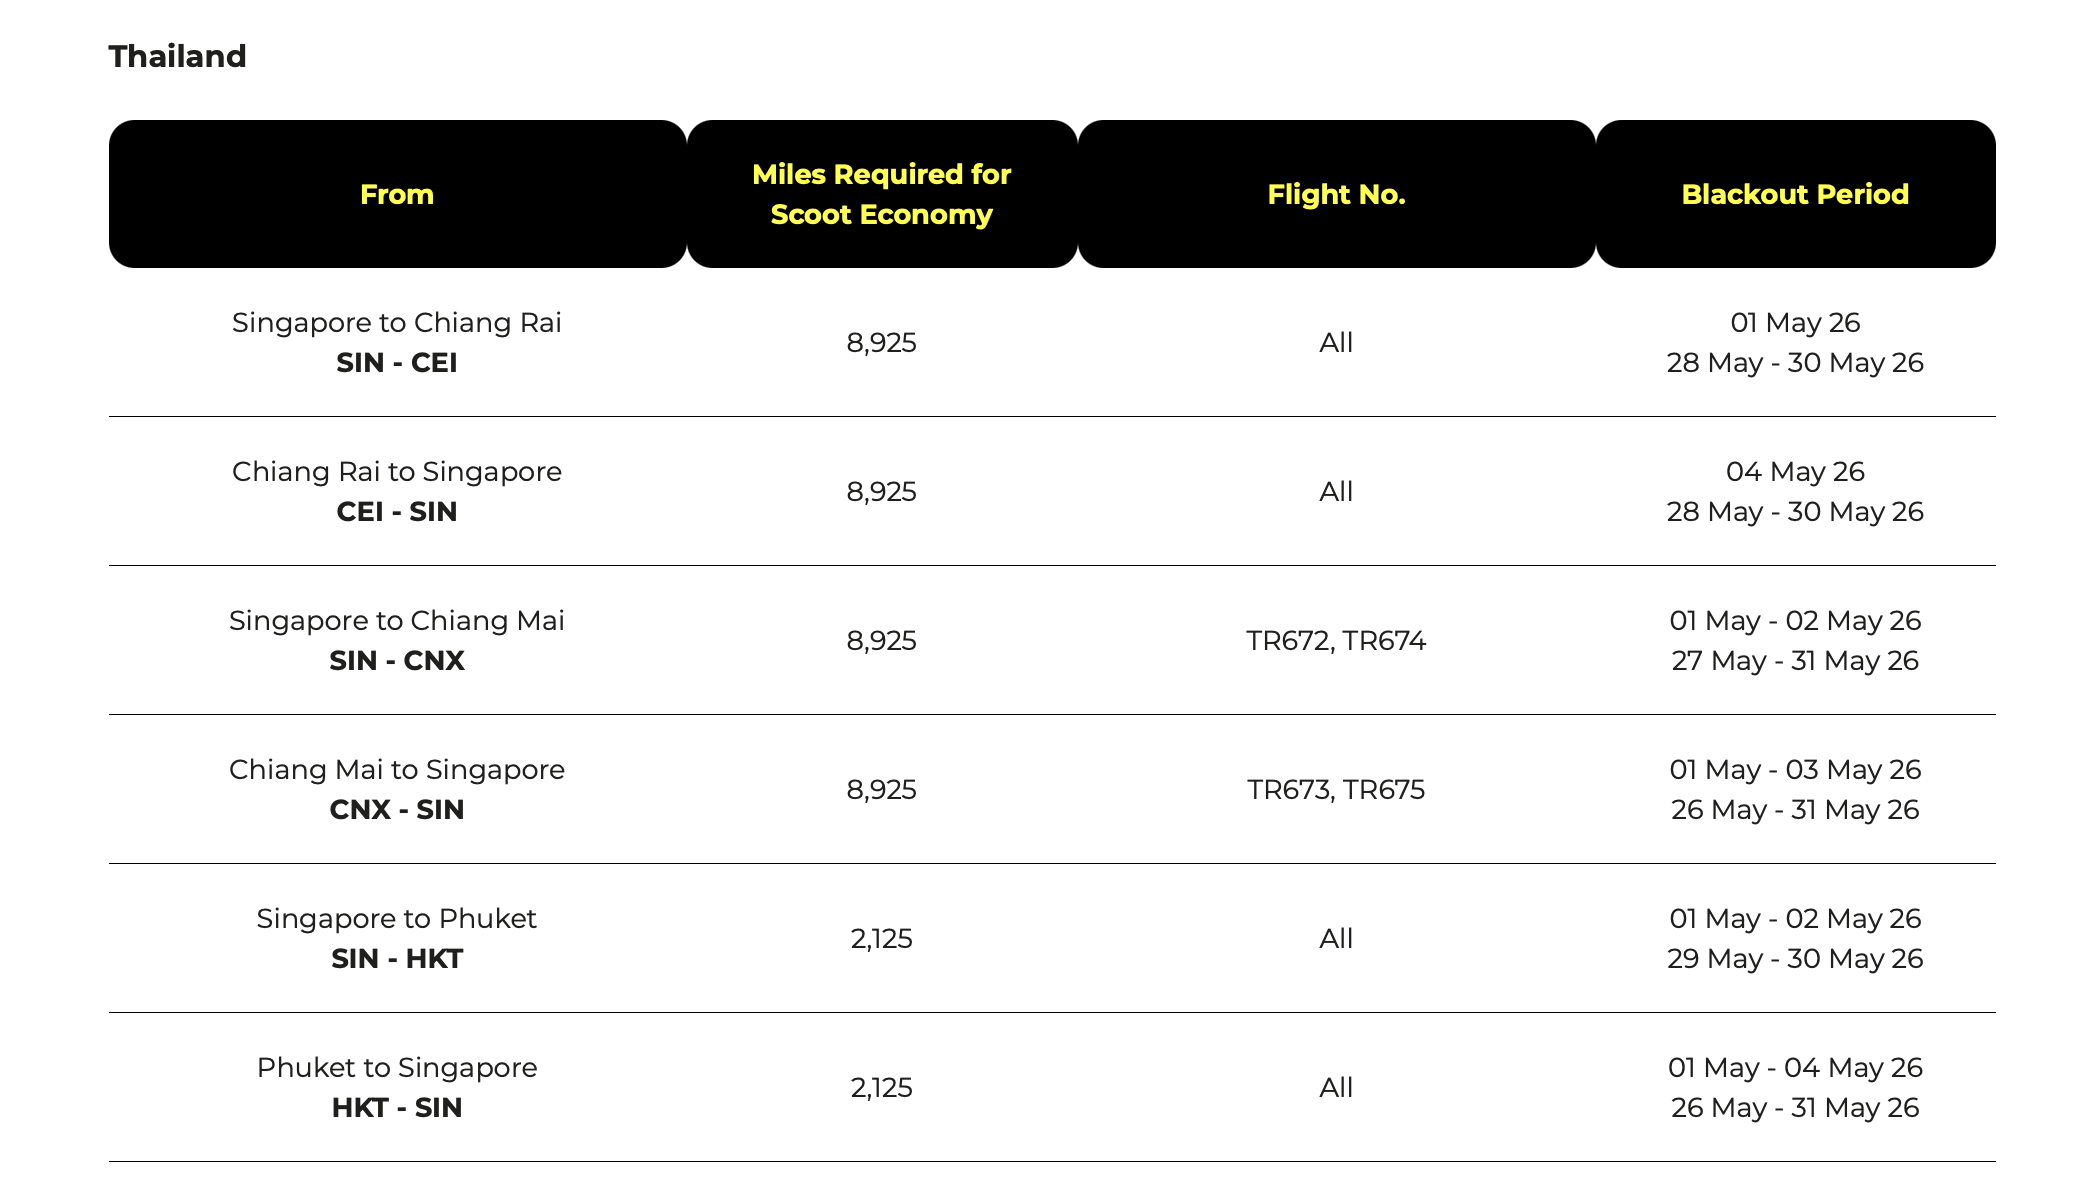Click flight numbers TR672, TR674

click(x=1336, y=640)
